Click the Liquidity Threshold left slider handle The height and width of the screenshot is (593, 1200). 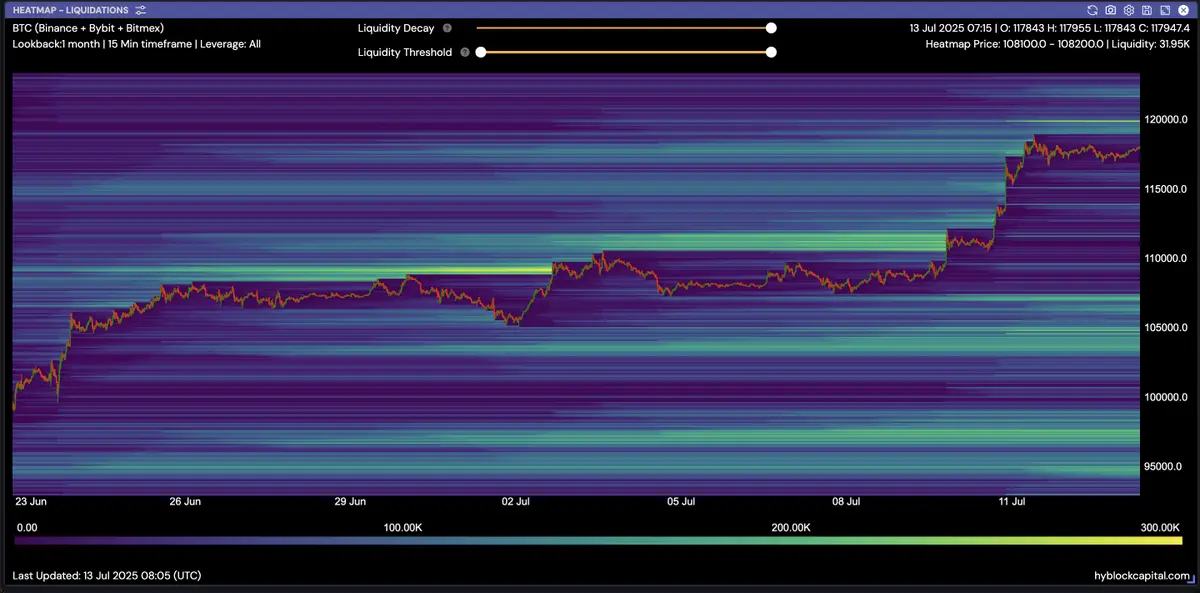click(x=481, y=52)
